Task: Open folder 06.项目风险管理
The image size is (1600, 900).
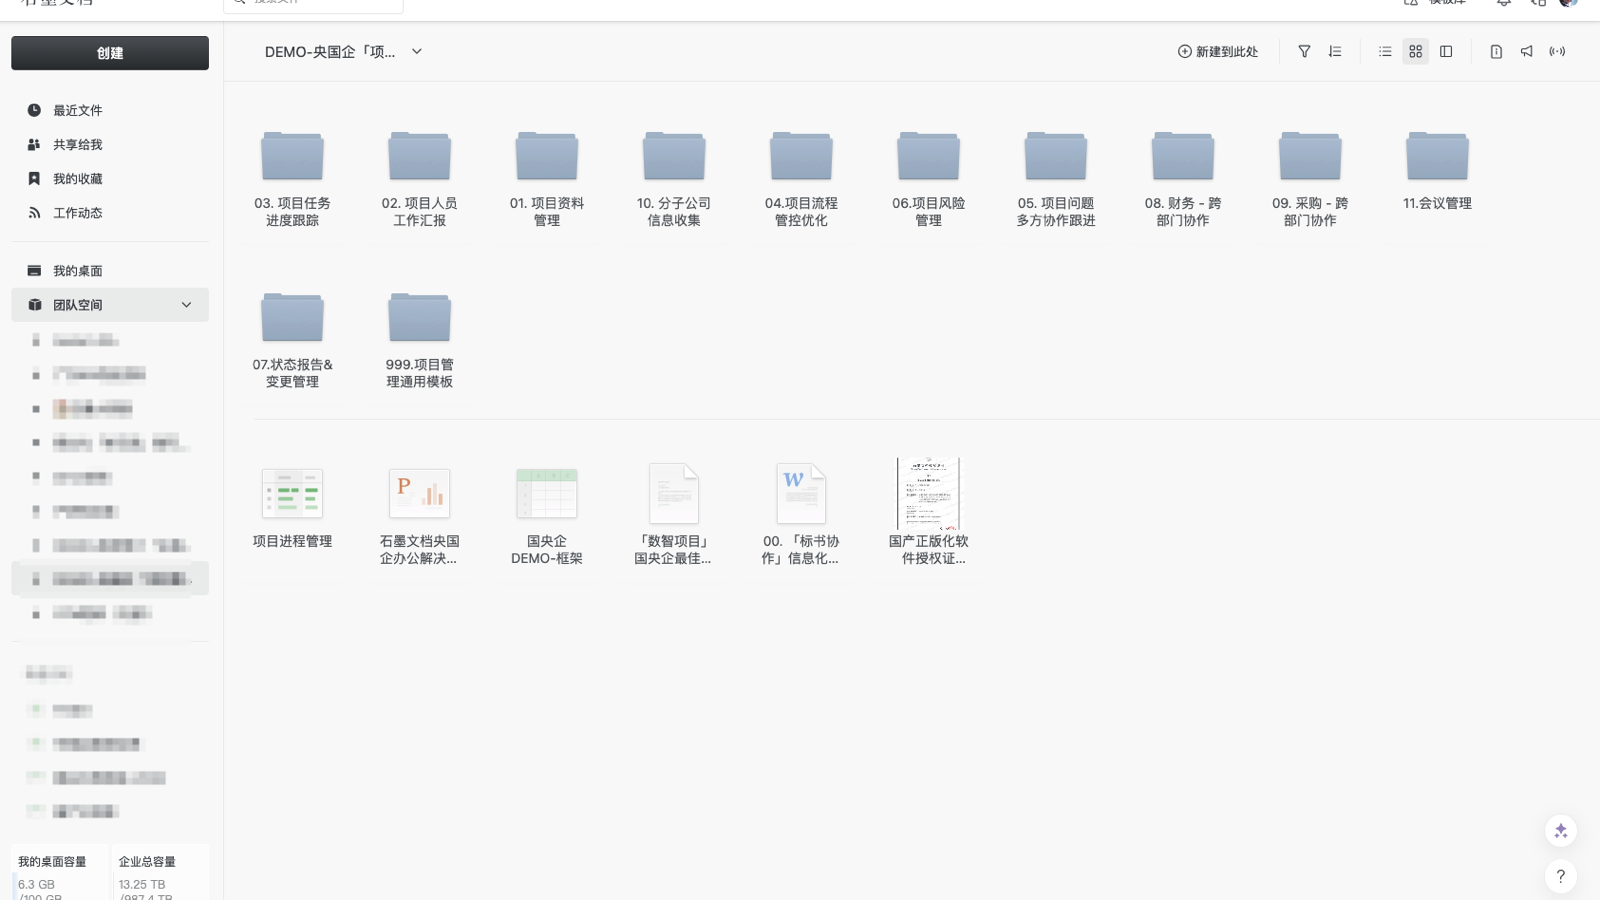Action: point(929,179)
